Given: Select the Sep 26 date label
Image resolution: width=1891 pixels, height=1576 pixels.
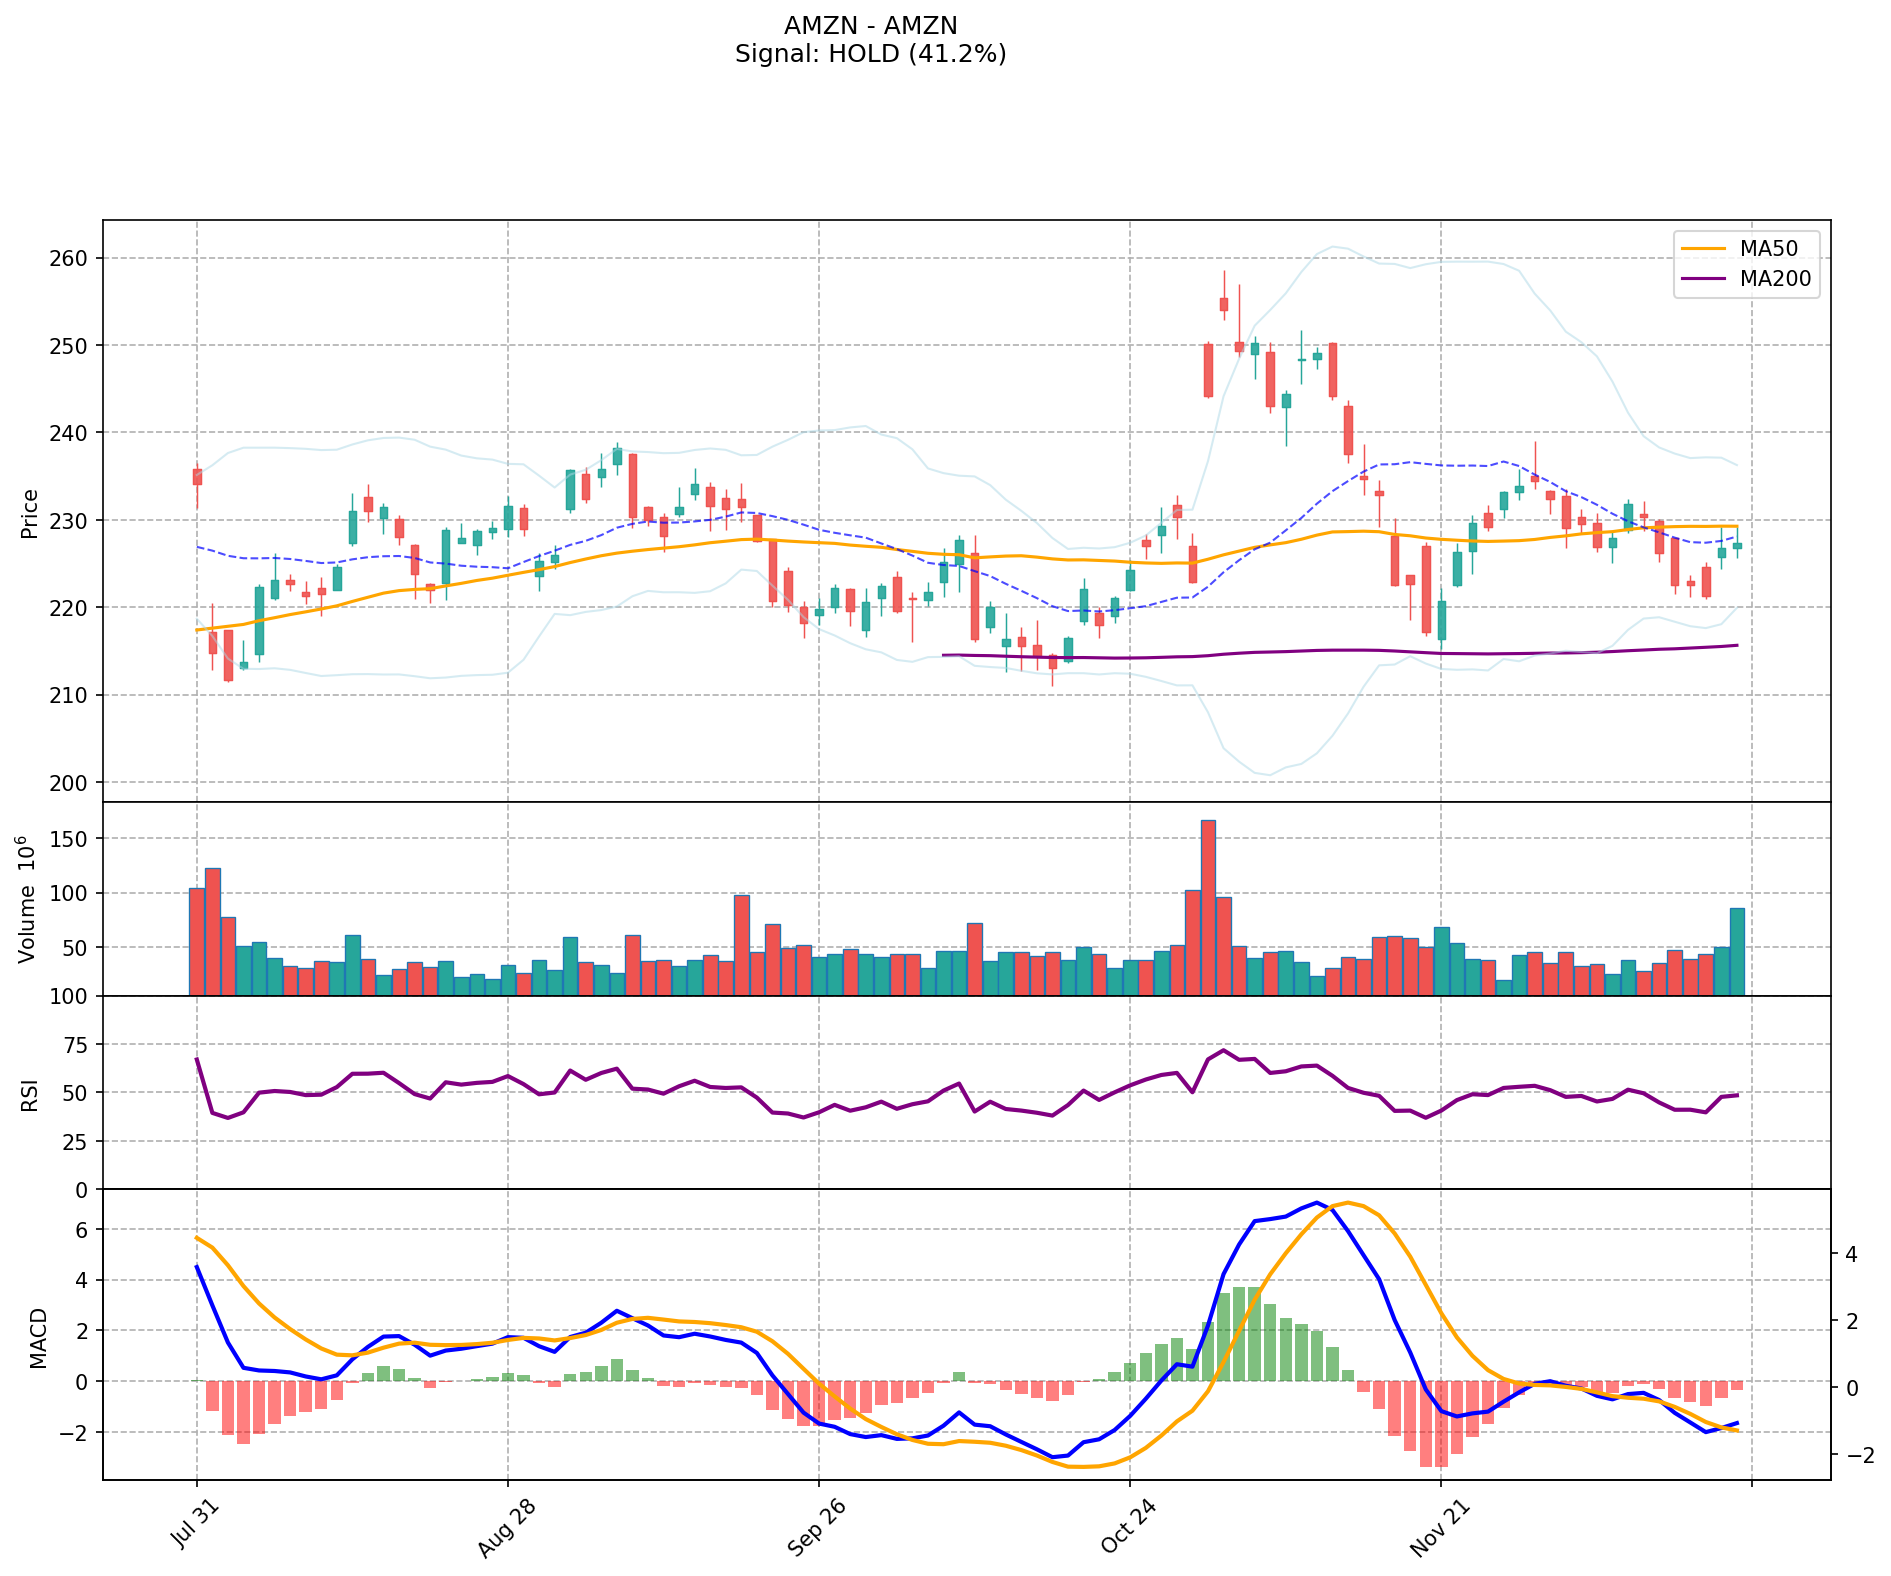Looking at the screenshot, I should point(816,1526).
